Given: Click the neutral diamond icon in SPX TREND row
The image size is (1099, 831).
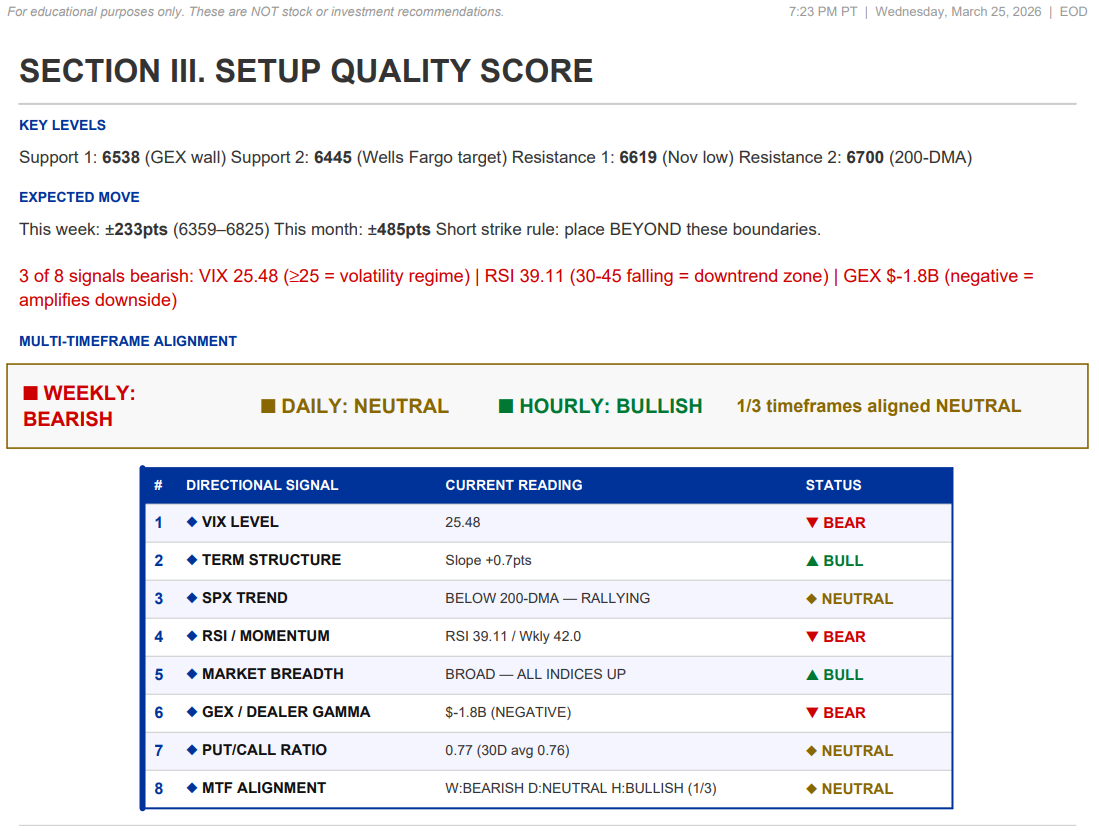Looking at the screenshot, I should 812,599.
